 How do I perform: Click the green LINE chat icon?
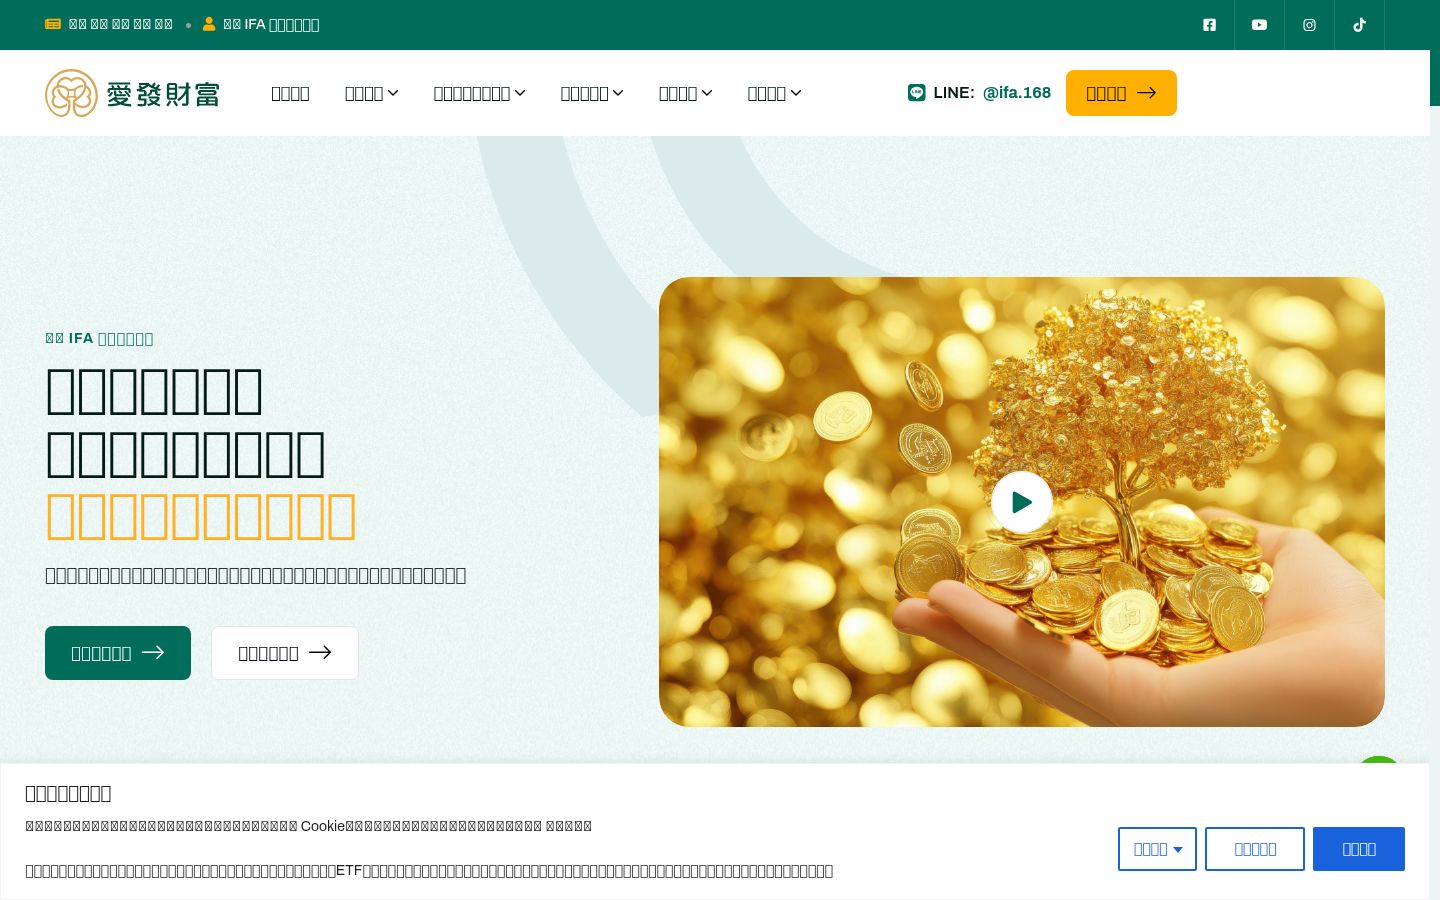tap(916, 93)
